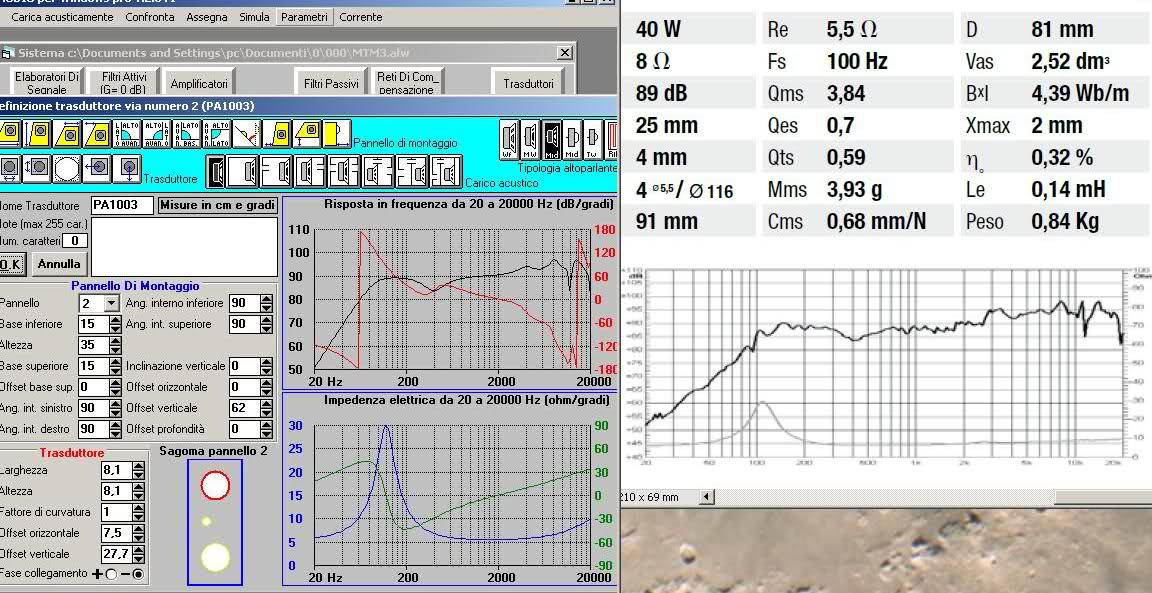Screen dimensions: 1152x593
Task: Click the datasheet viewer's left scroll arrow
Action: (x=705, y=497)
